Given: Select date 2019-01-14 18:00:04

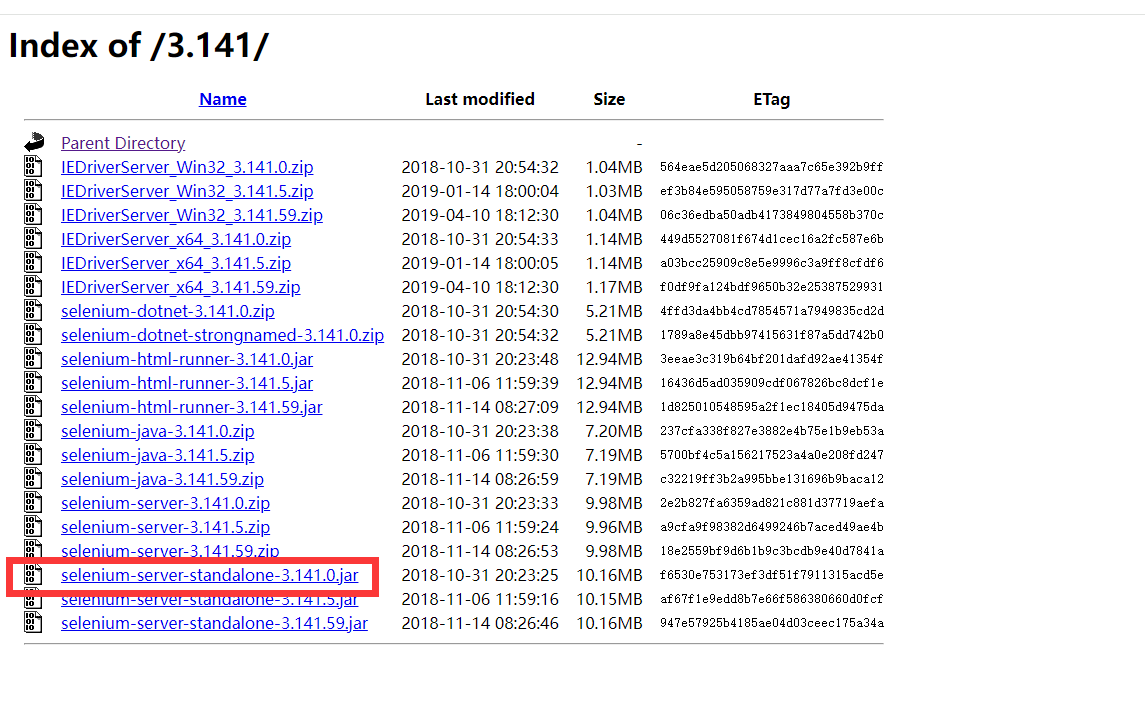Looking at the screenshot, I should [x=480, y=191].
